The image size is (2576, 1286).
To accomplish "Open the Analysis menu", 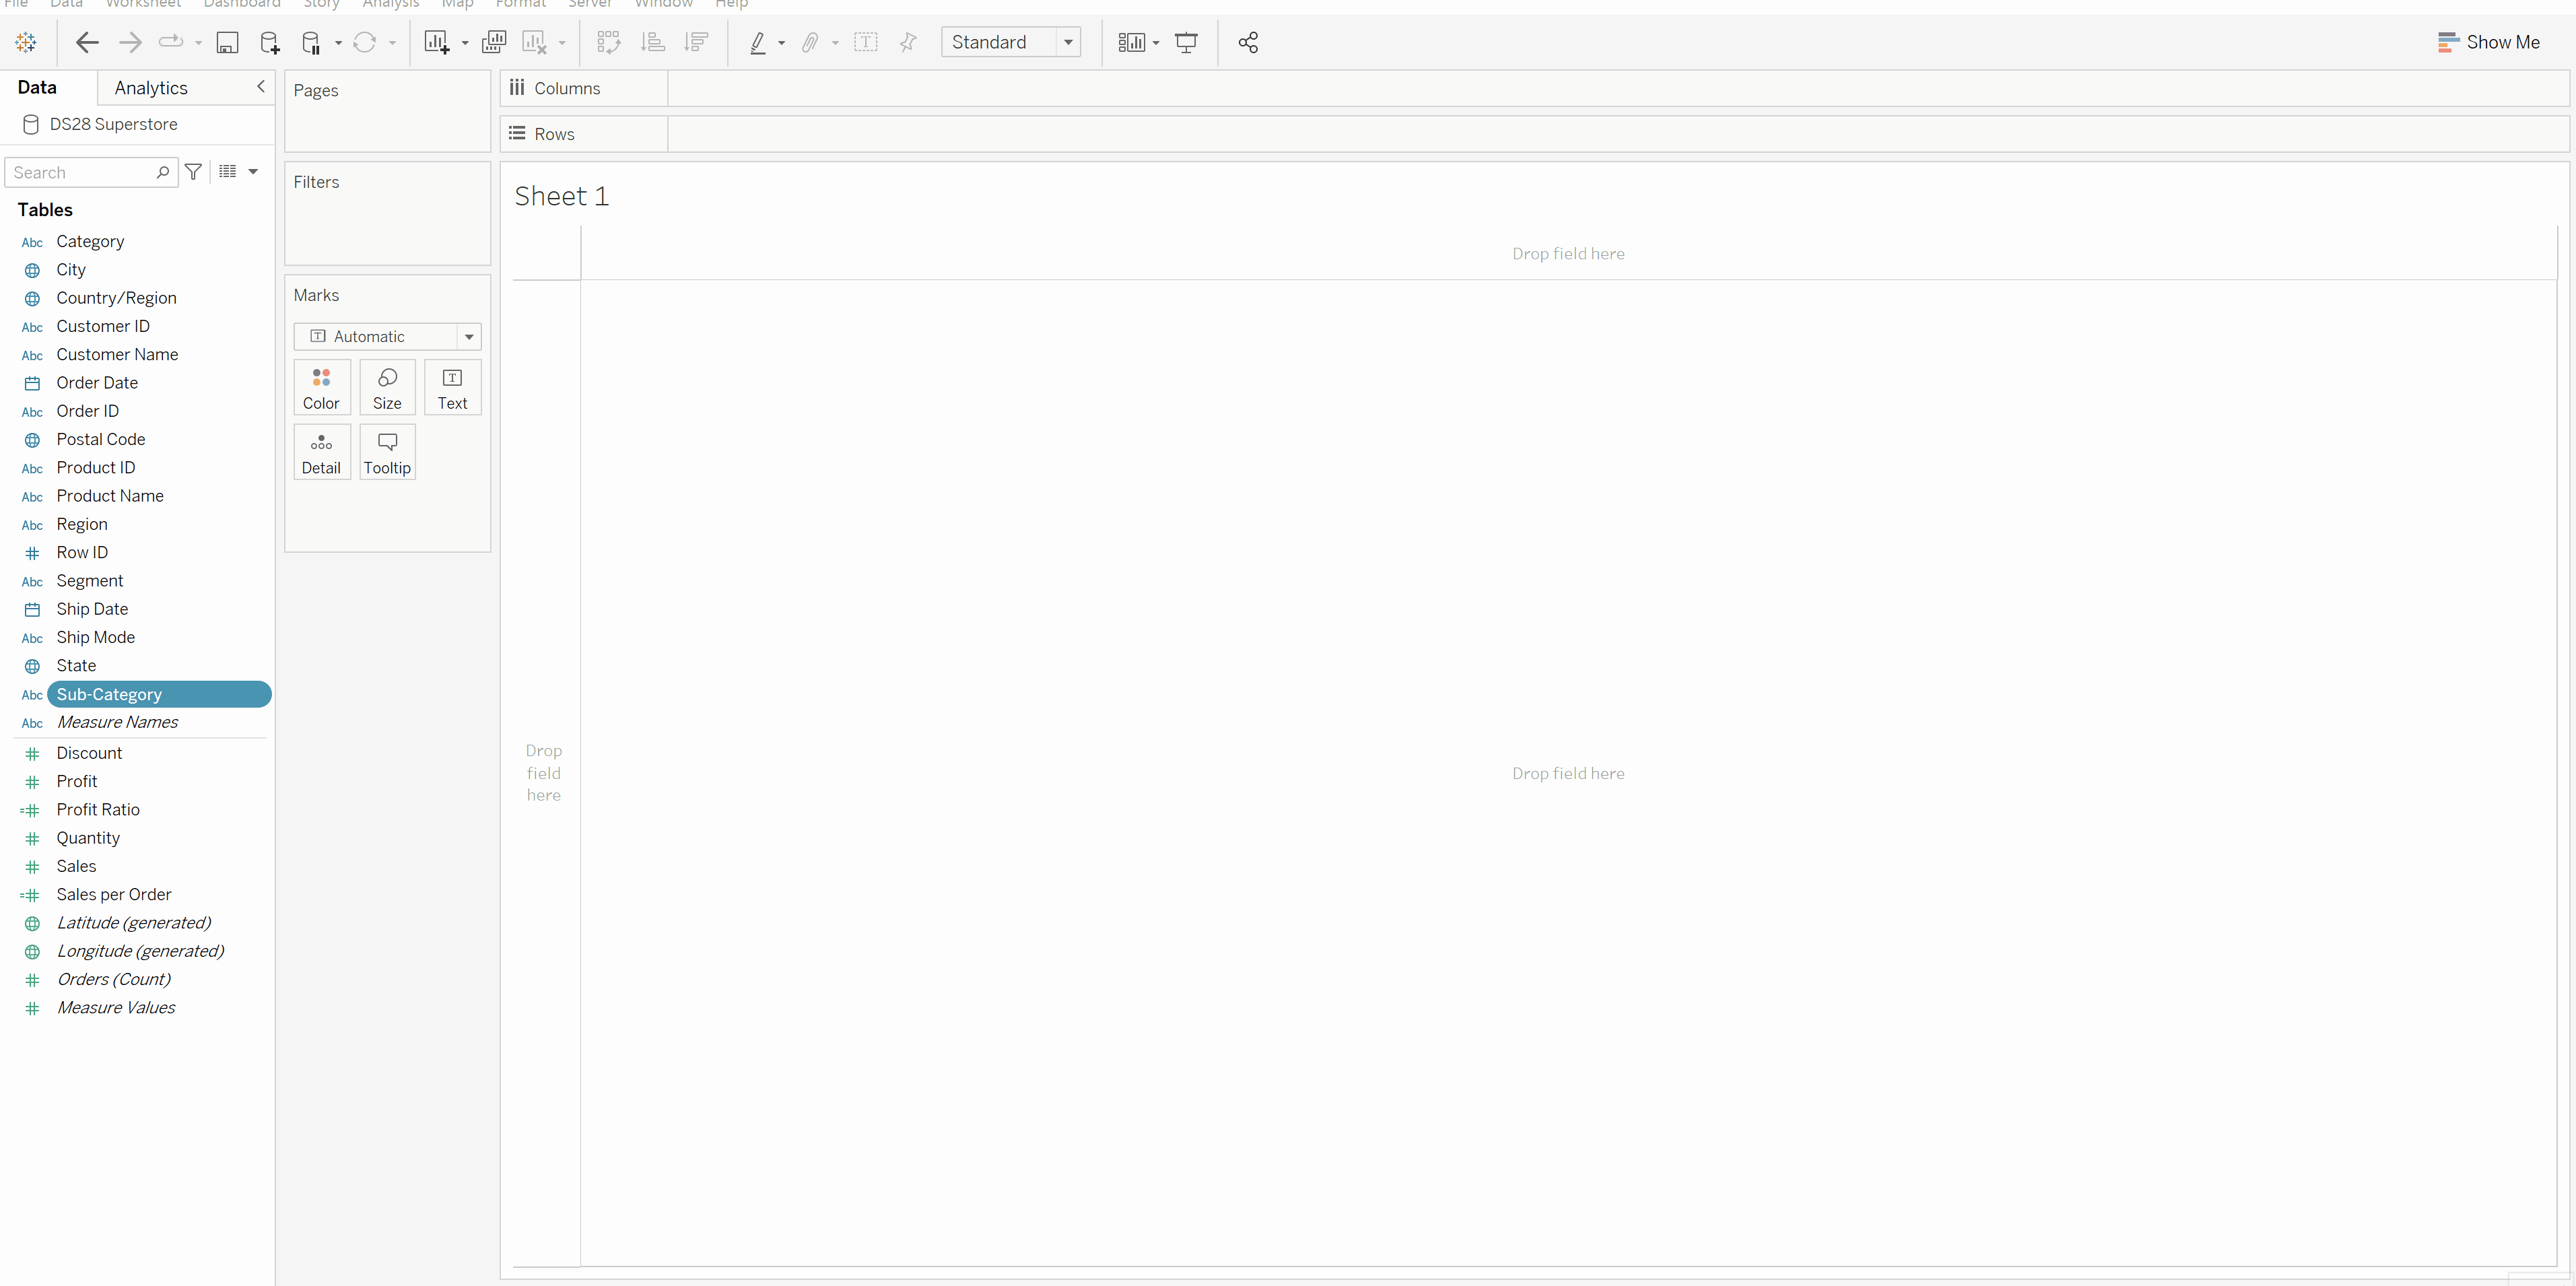I will pos(390,4).
